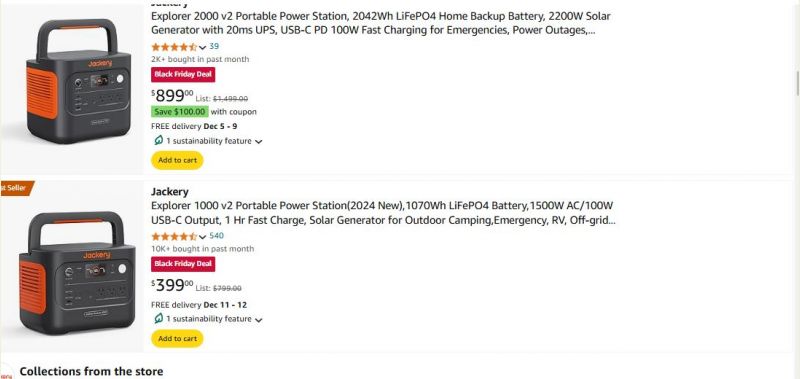Viewport: 800px width, 379px height.
Task: Expand rating breakdown chevron for Explorer 1000
Action: 202,237
